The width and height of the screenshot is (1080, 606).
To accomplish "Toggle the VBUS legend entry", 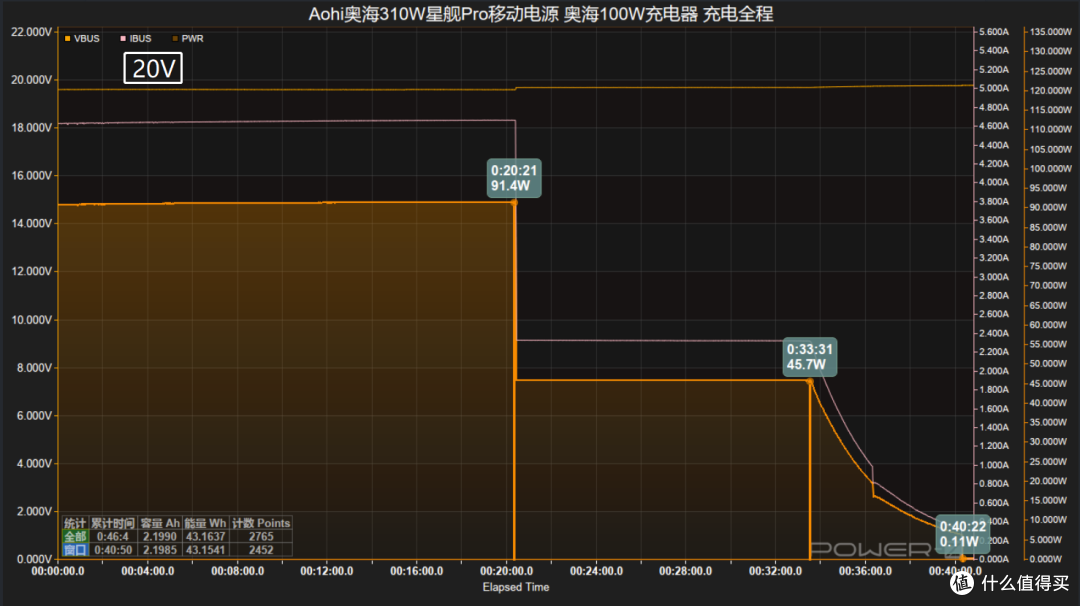I will 82,39.
